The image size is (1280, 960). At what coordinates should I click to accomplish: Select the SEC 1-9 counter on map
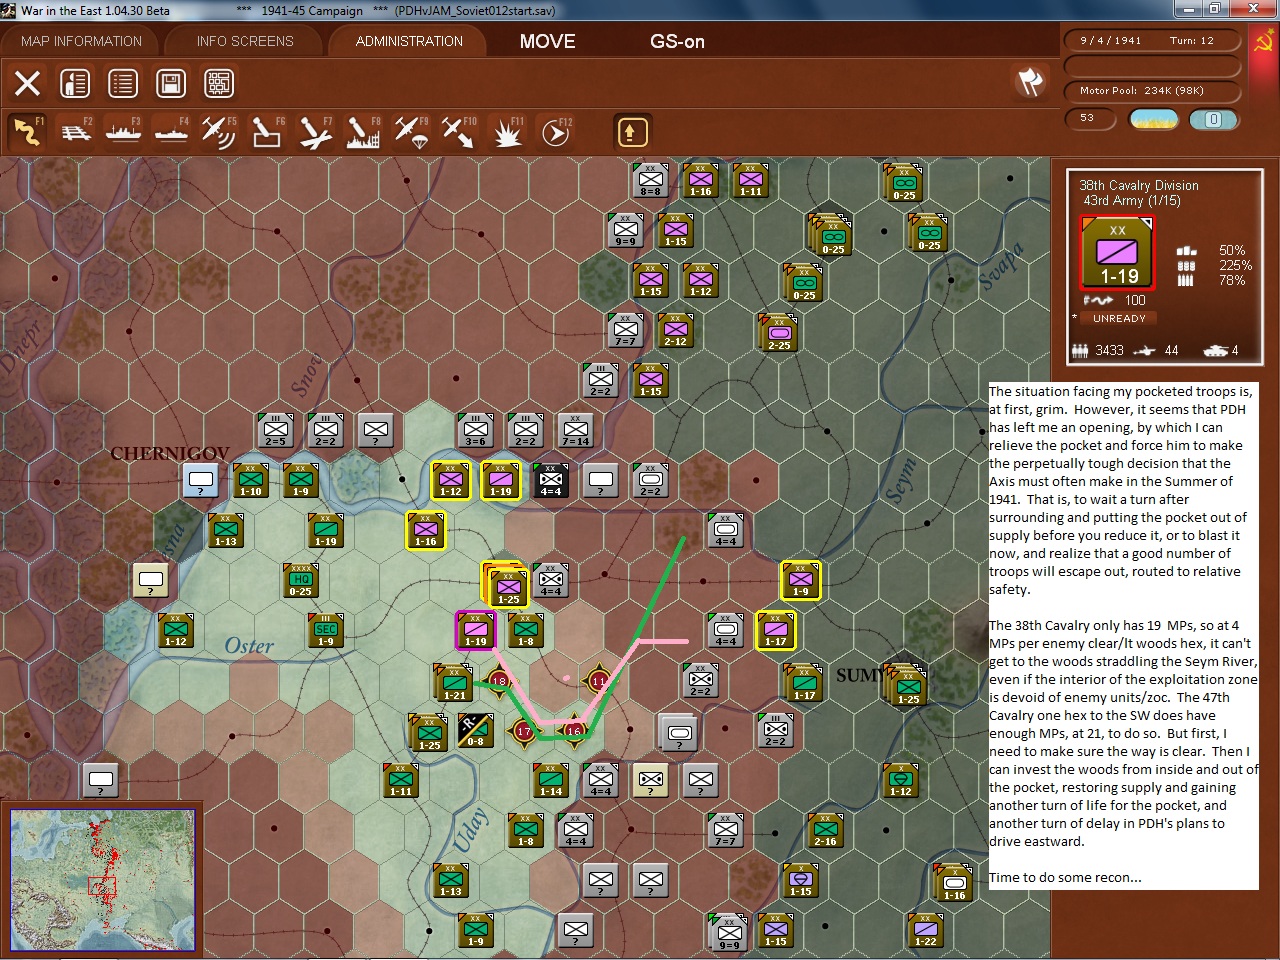pyautogui.click(x=326, y=630)
